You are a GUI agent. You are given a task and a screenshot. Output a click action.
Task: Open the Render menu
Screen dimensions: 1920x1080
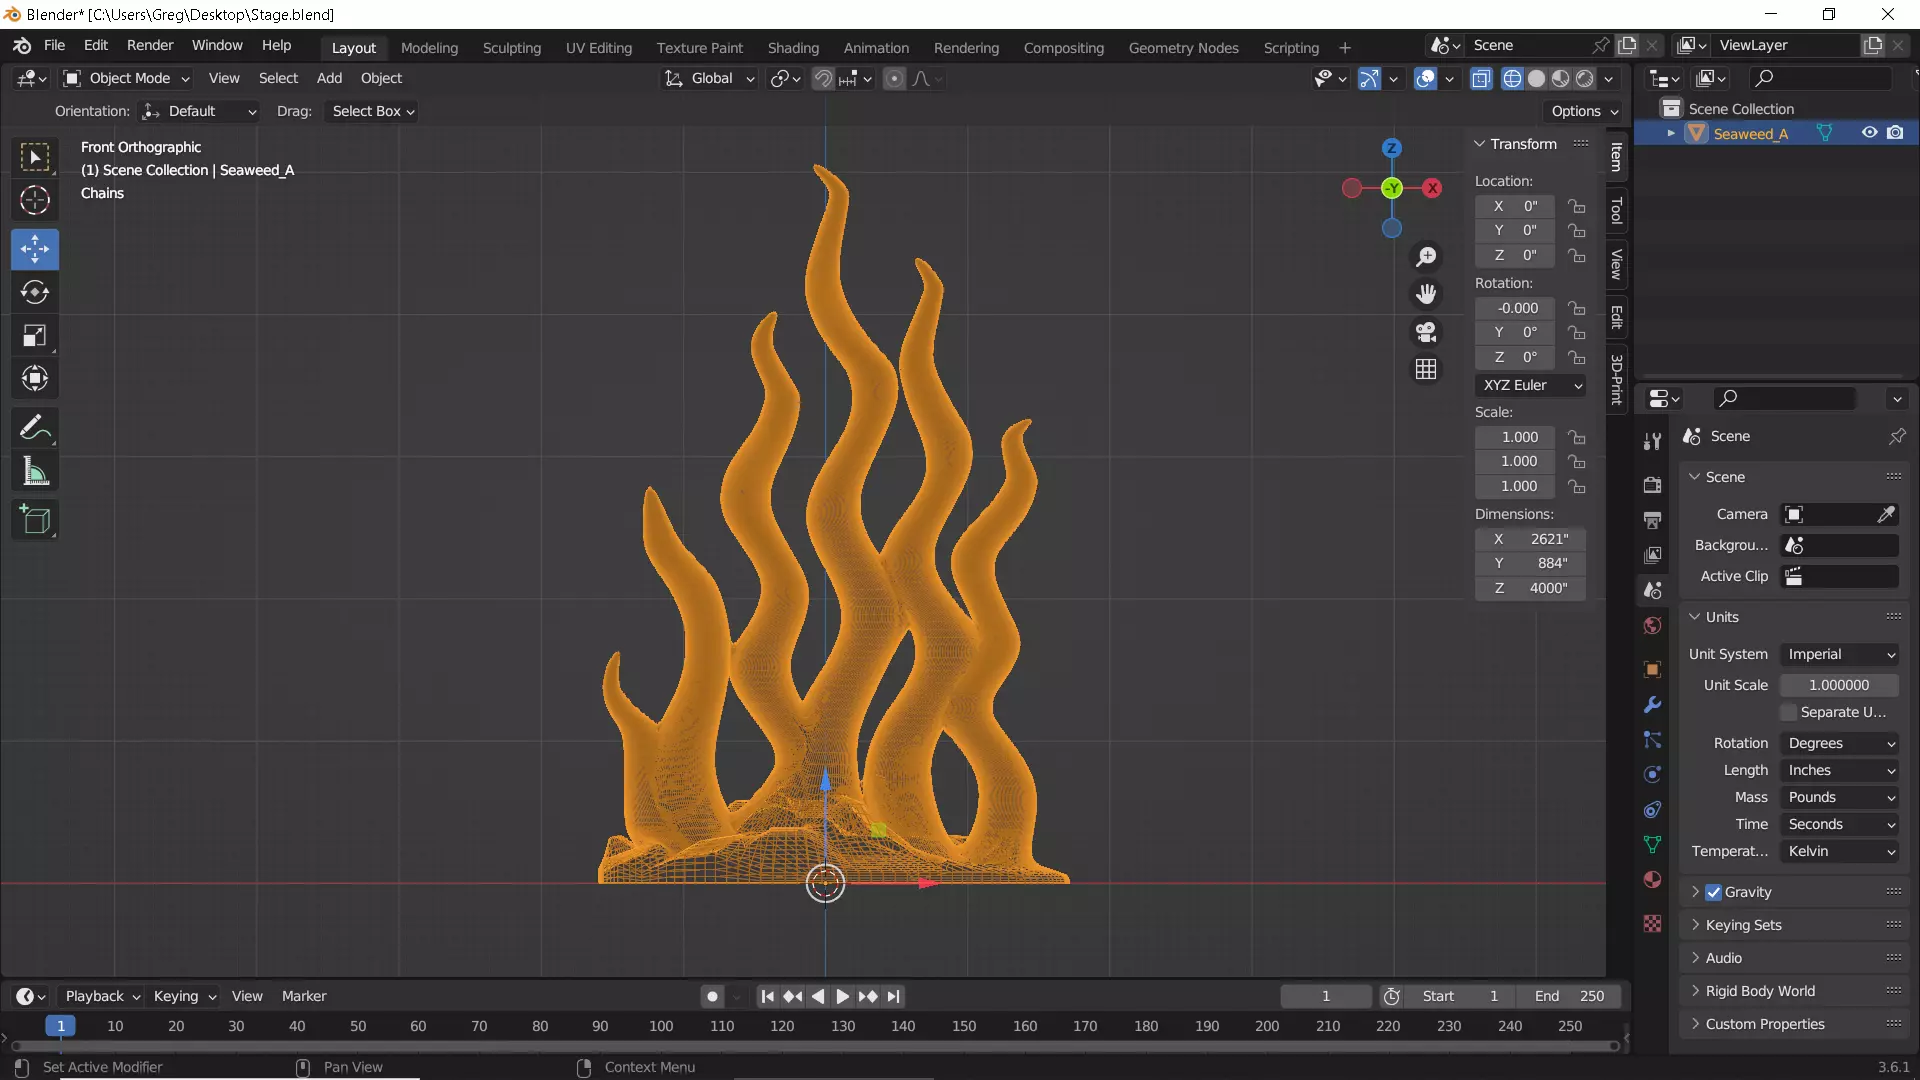[x=150, y=45]
